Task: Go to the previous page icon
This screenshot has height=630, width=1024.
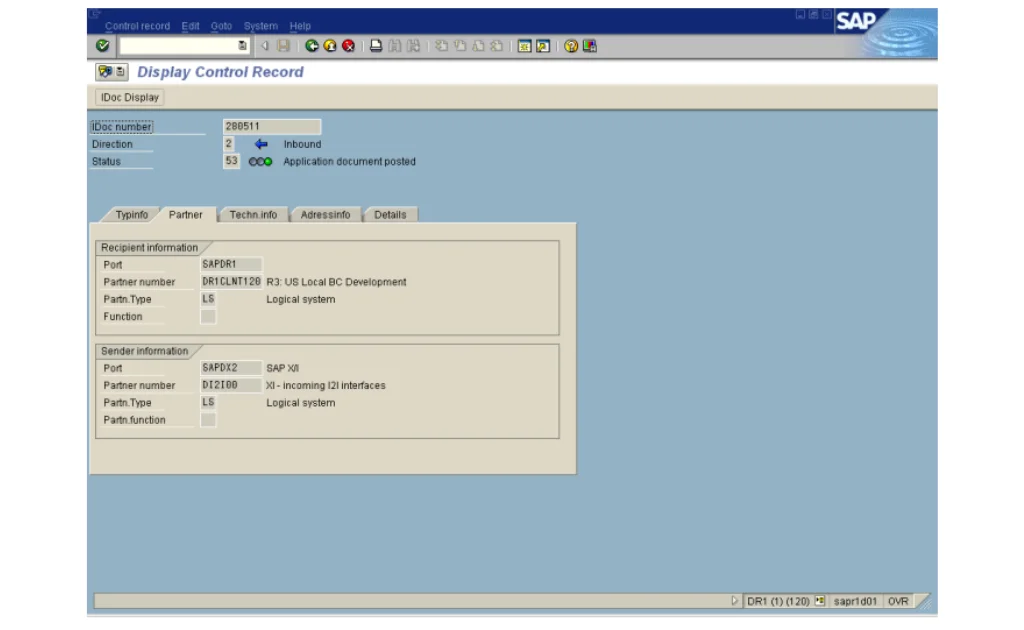Action: tap(460, 46)
